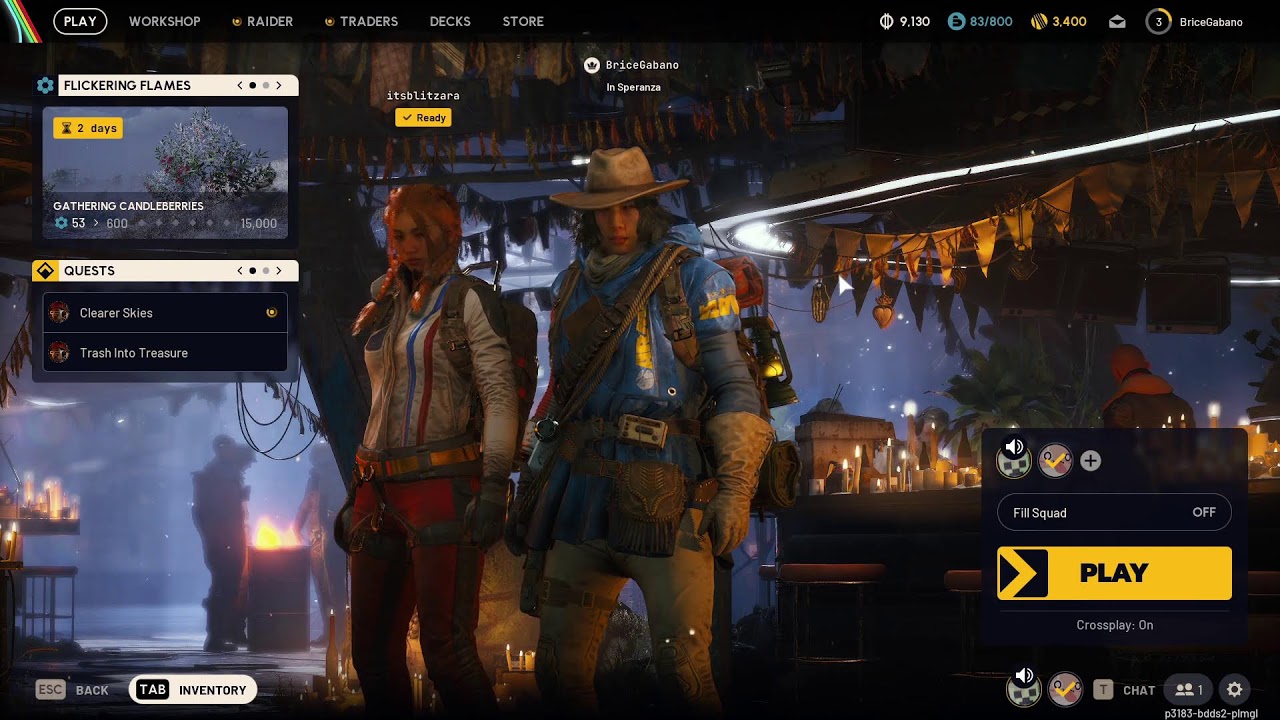Open CHAT from the bottom bar

[x=1139, y=690]
